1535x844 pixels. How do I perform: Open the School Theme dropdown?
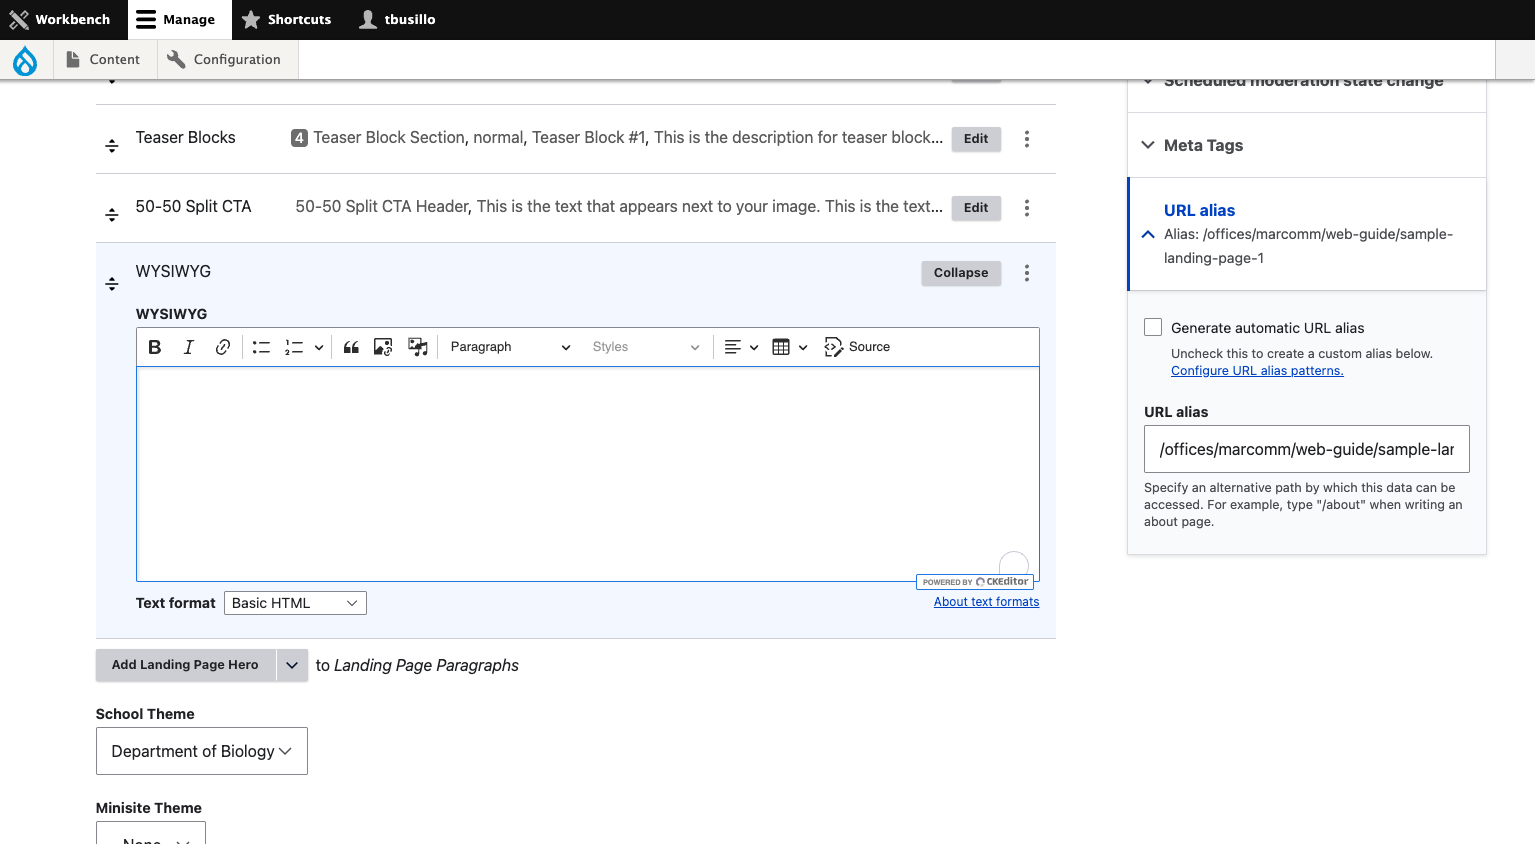202,751
